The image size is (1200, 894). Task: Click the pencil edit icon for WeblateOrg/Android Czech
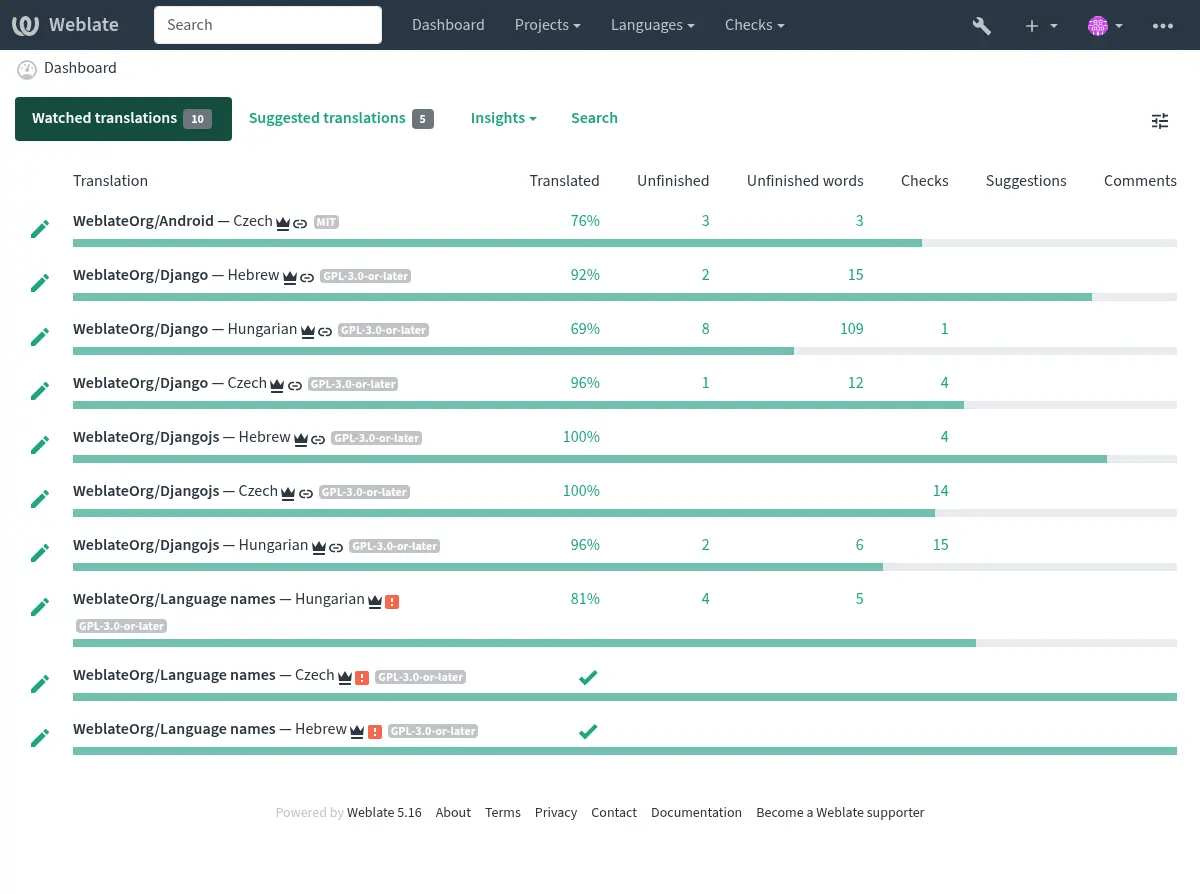point(40,230)
